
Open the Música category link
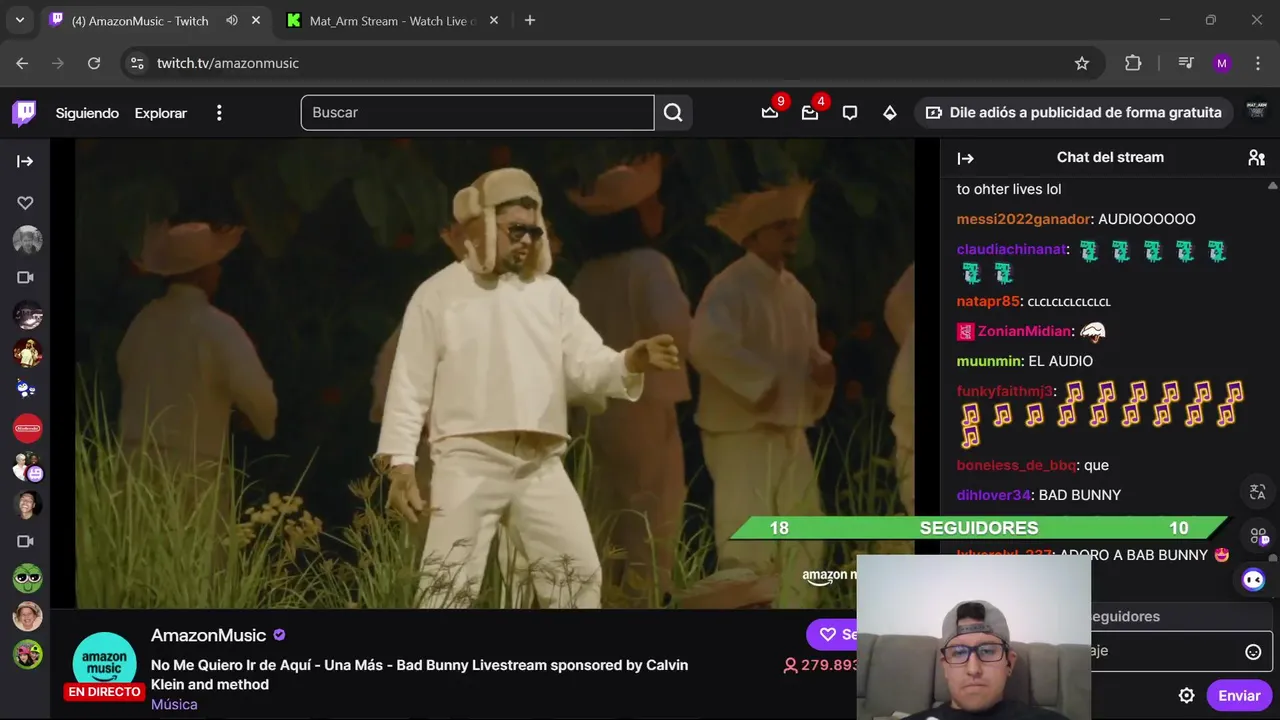click(x=174, y=705)
